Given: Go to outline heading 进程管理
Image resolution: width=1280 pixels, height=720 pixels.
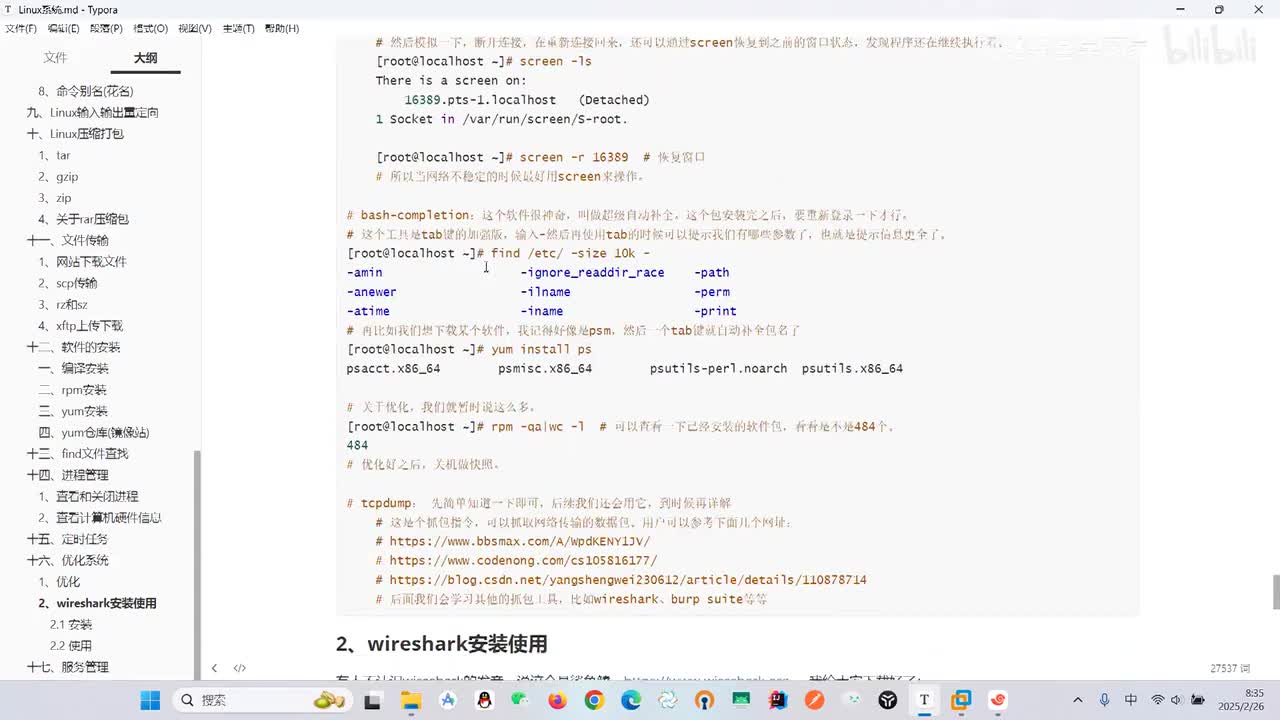Looking at the screenshot, I should click(x=68, y=475).
